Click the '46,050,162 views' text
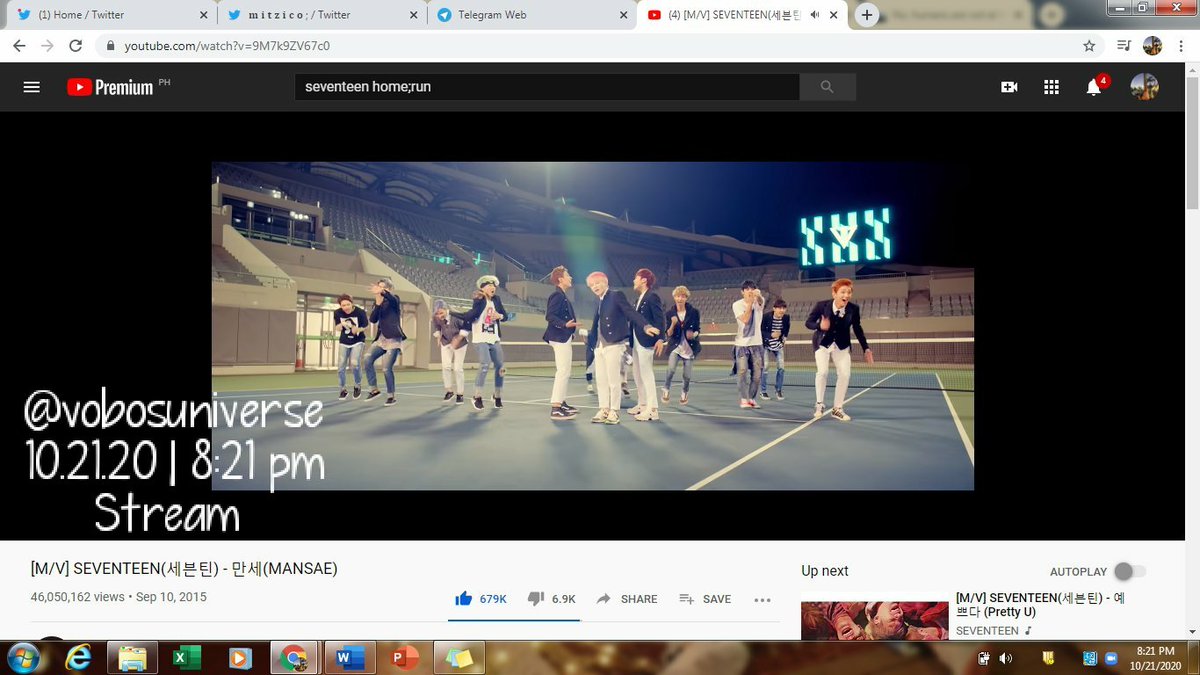 (78, 597)
